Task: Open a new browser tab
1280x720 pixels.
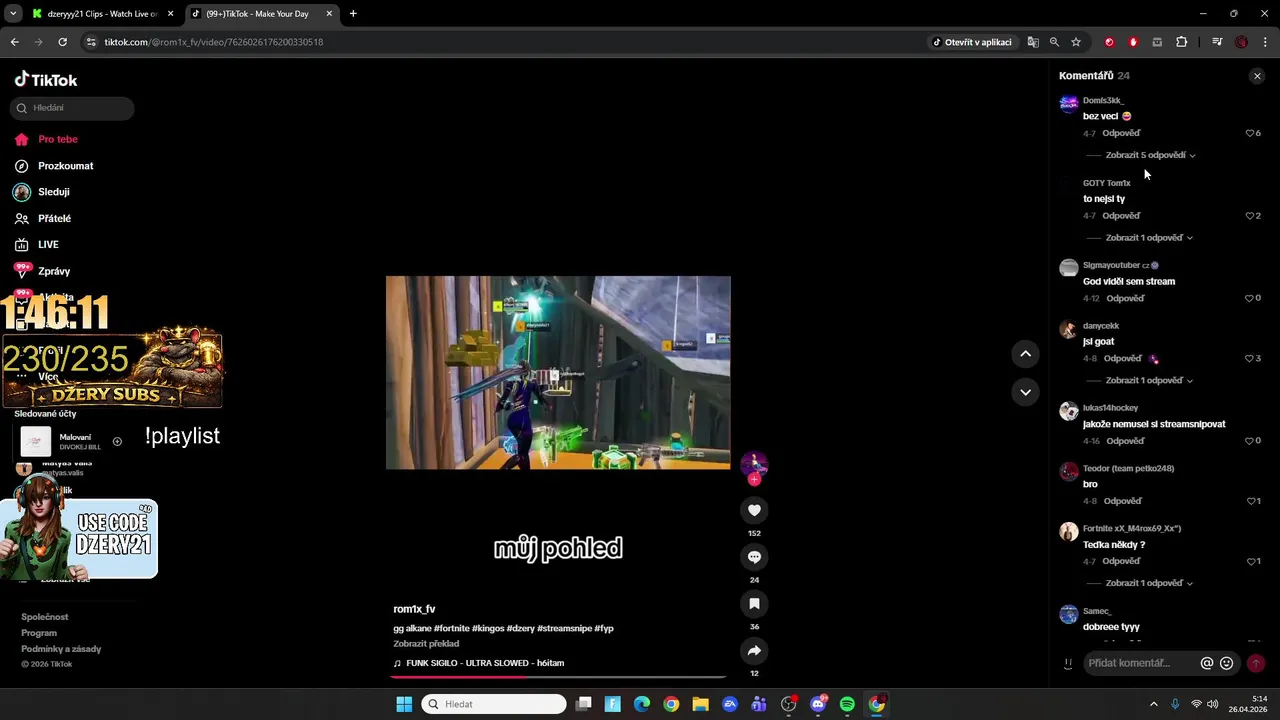Action: tap(353, 14)
